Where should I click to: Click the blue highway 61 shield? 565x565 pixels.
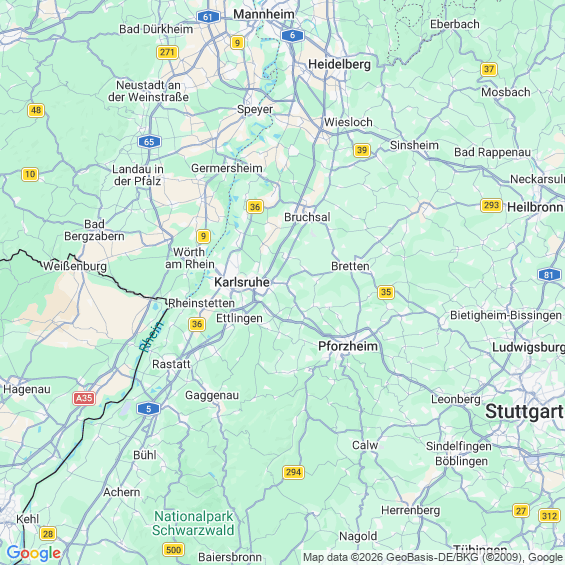(x=208, y=17)
